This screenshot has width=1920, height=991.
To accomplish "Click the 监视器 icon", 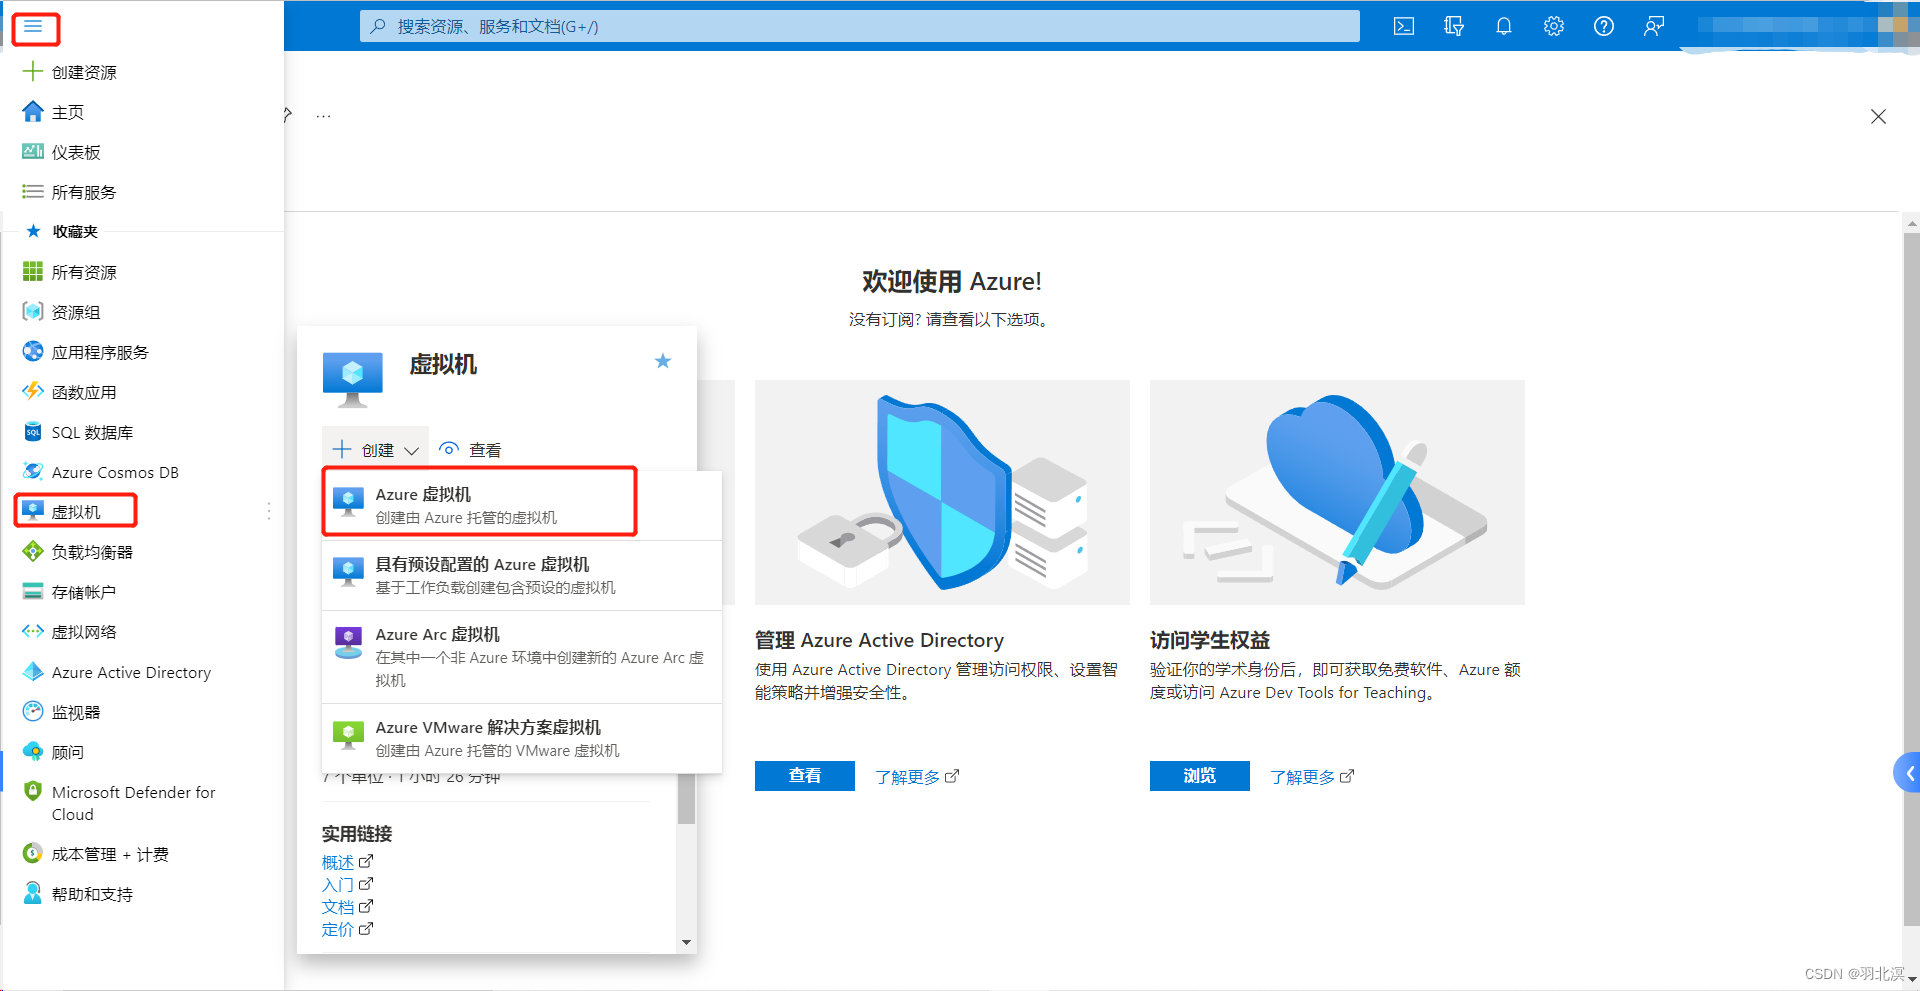I will 33,711.
